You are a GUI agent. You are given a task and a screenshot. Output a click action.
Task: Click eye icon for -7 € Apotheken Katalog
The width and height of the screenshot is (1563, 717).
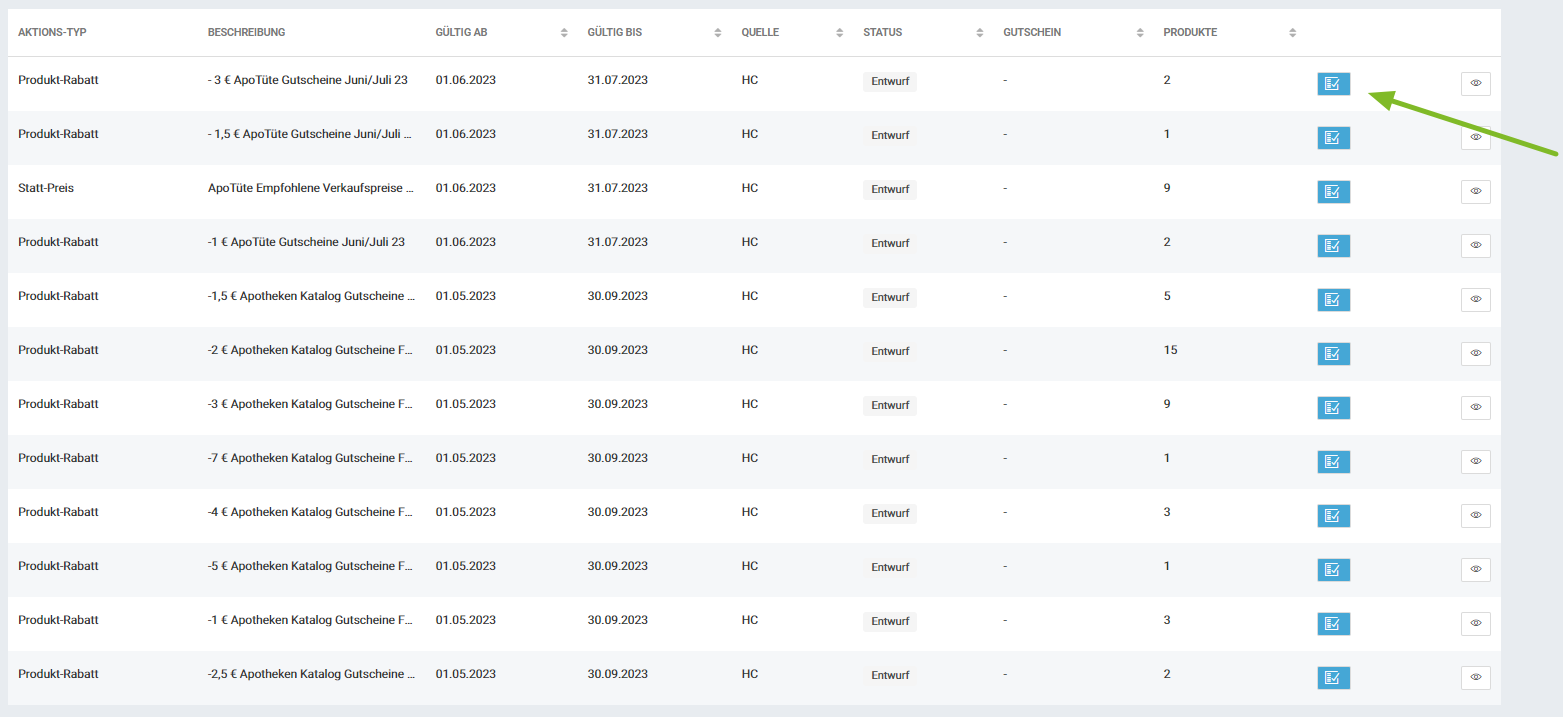tap(1475, 462)
